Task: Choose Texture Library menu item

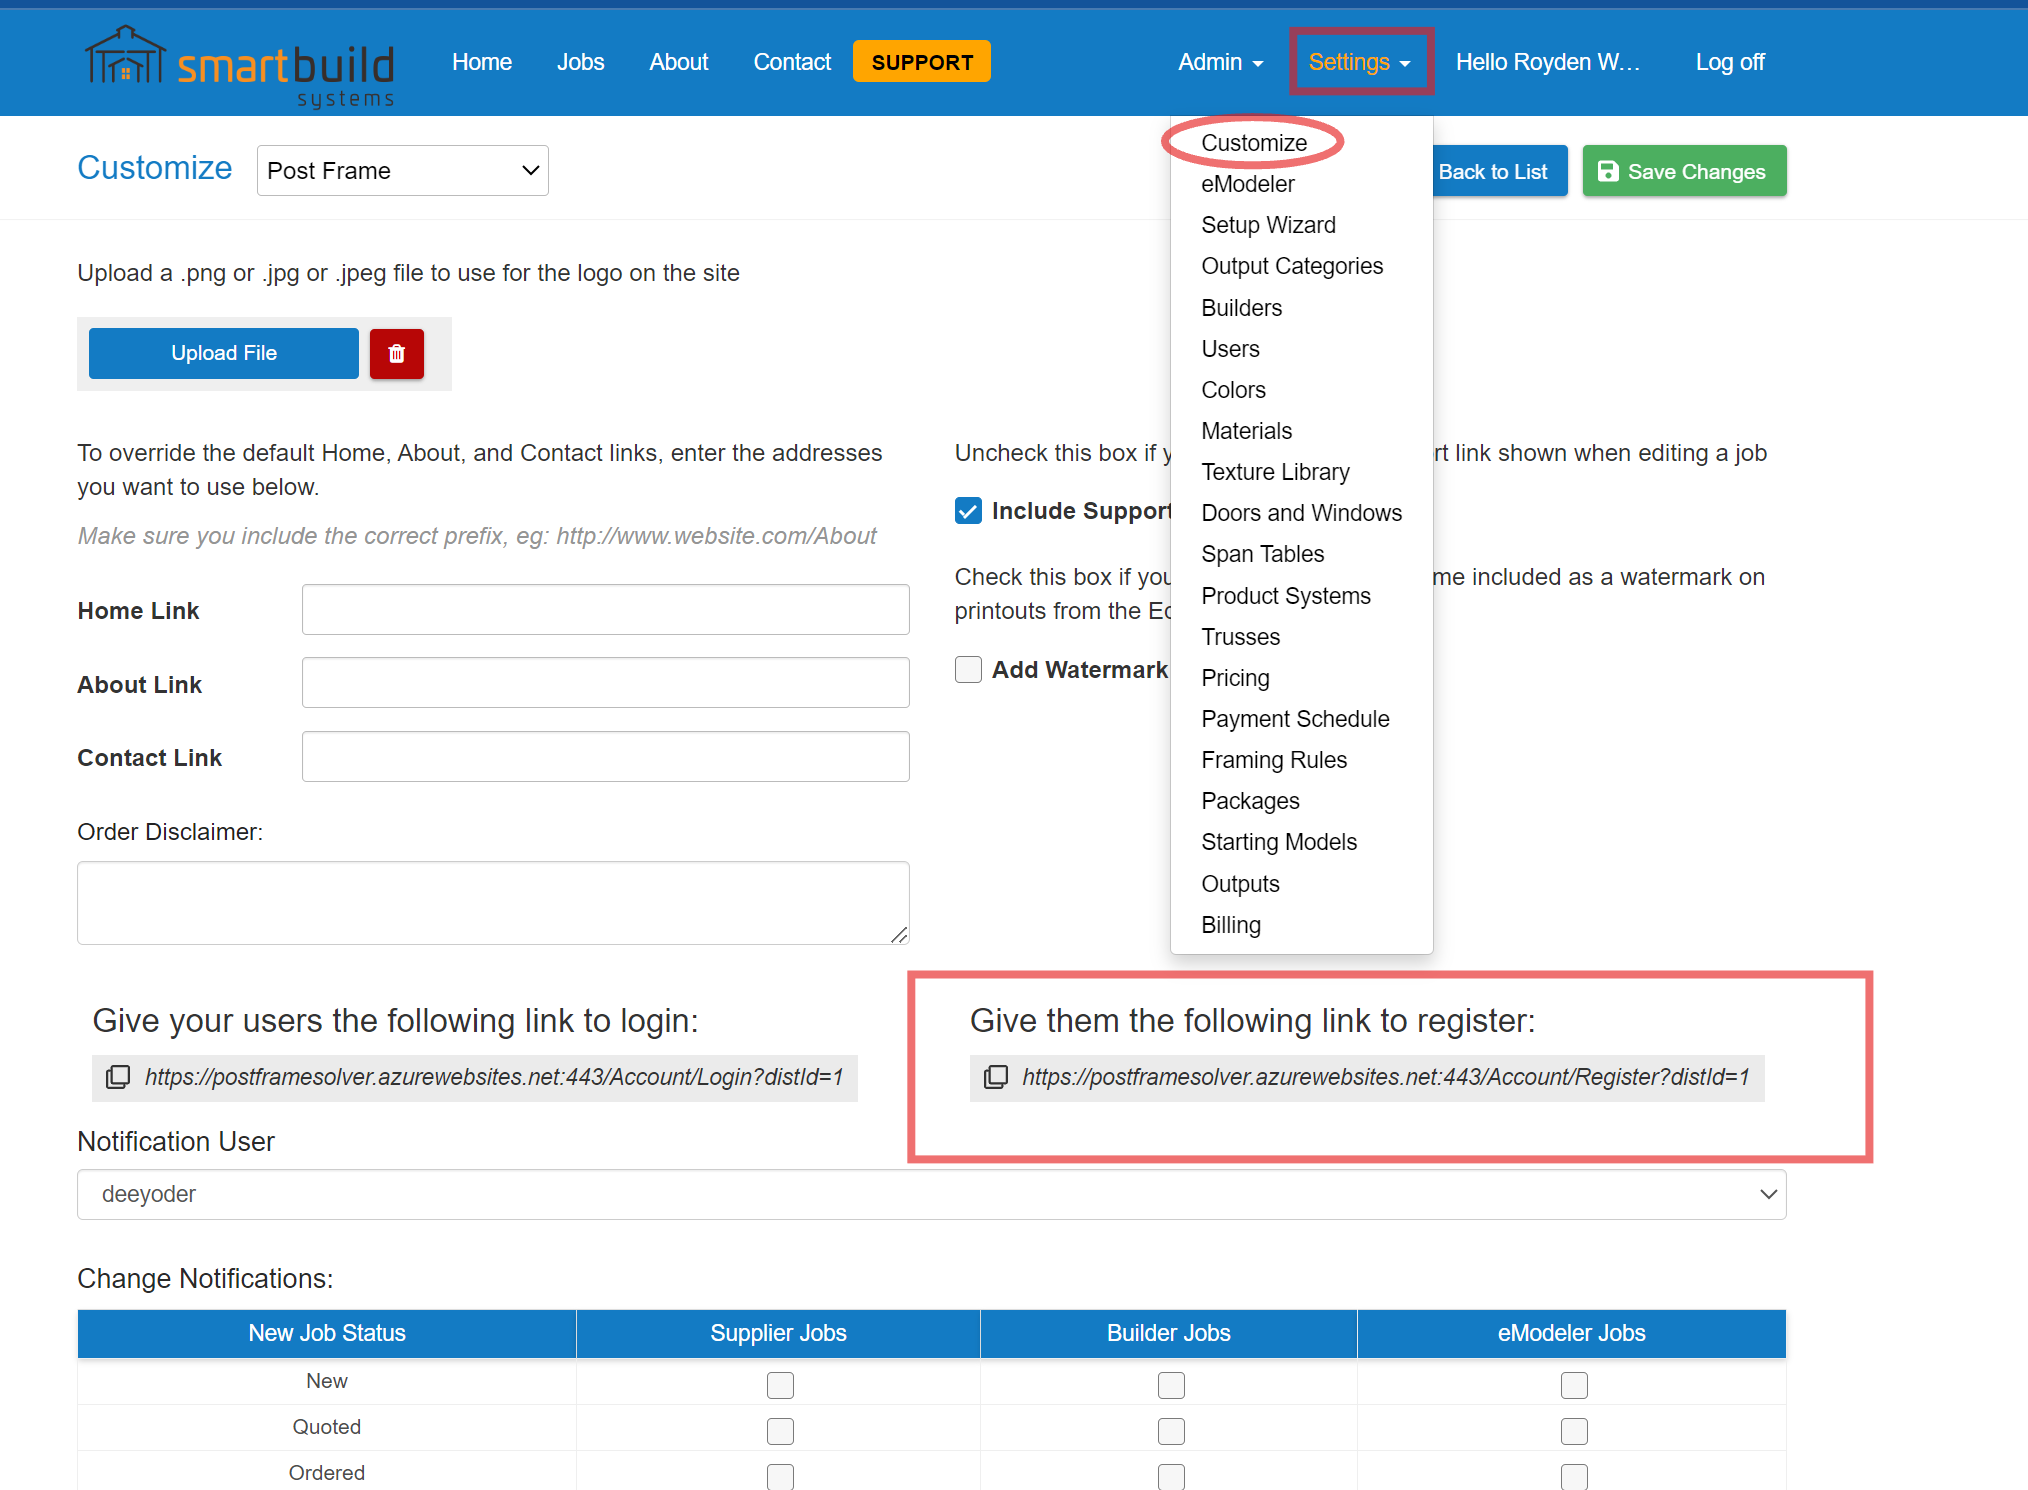Action: click(1275, 472)
